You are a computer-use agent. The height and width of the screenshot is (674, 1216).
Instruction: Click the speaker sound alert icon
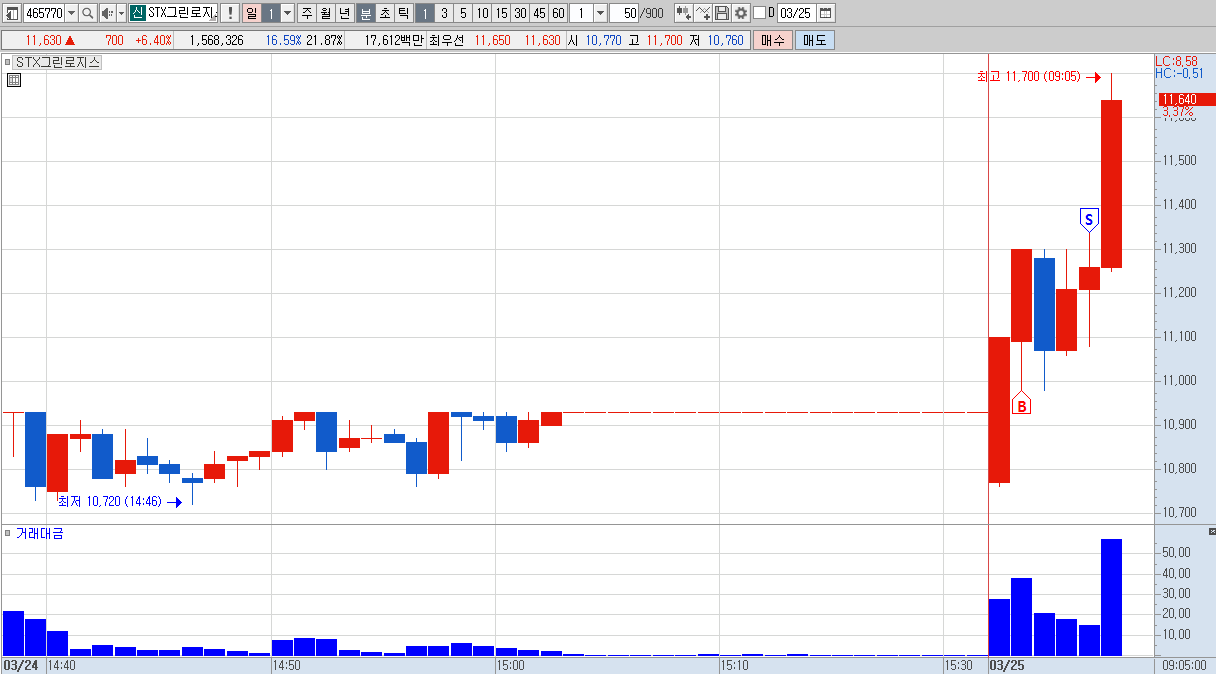(x=107, y=13)
